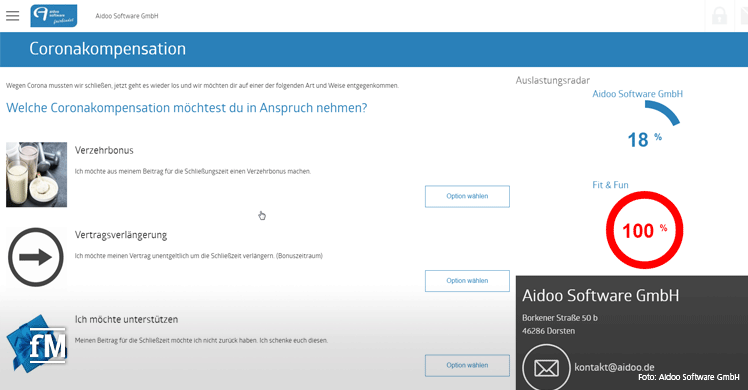Click the envelope contact icon

coord(546,368)
